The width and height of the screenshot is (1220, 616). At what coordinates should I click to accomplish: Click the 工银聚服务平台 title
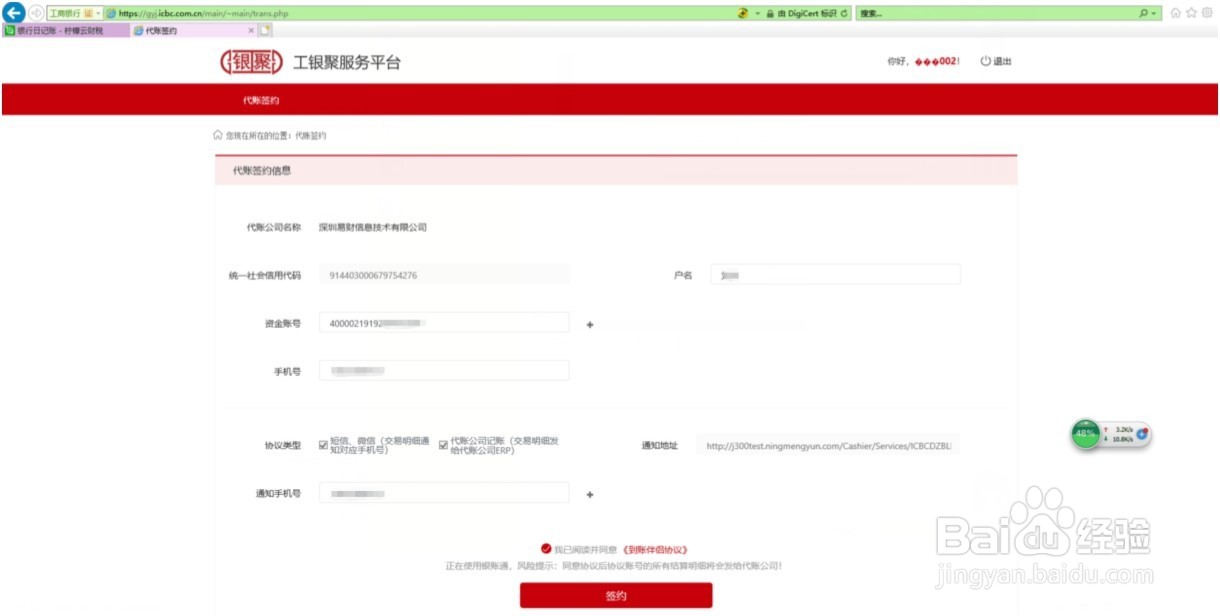coord(347,62)
